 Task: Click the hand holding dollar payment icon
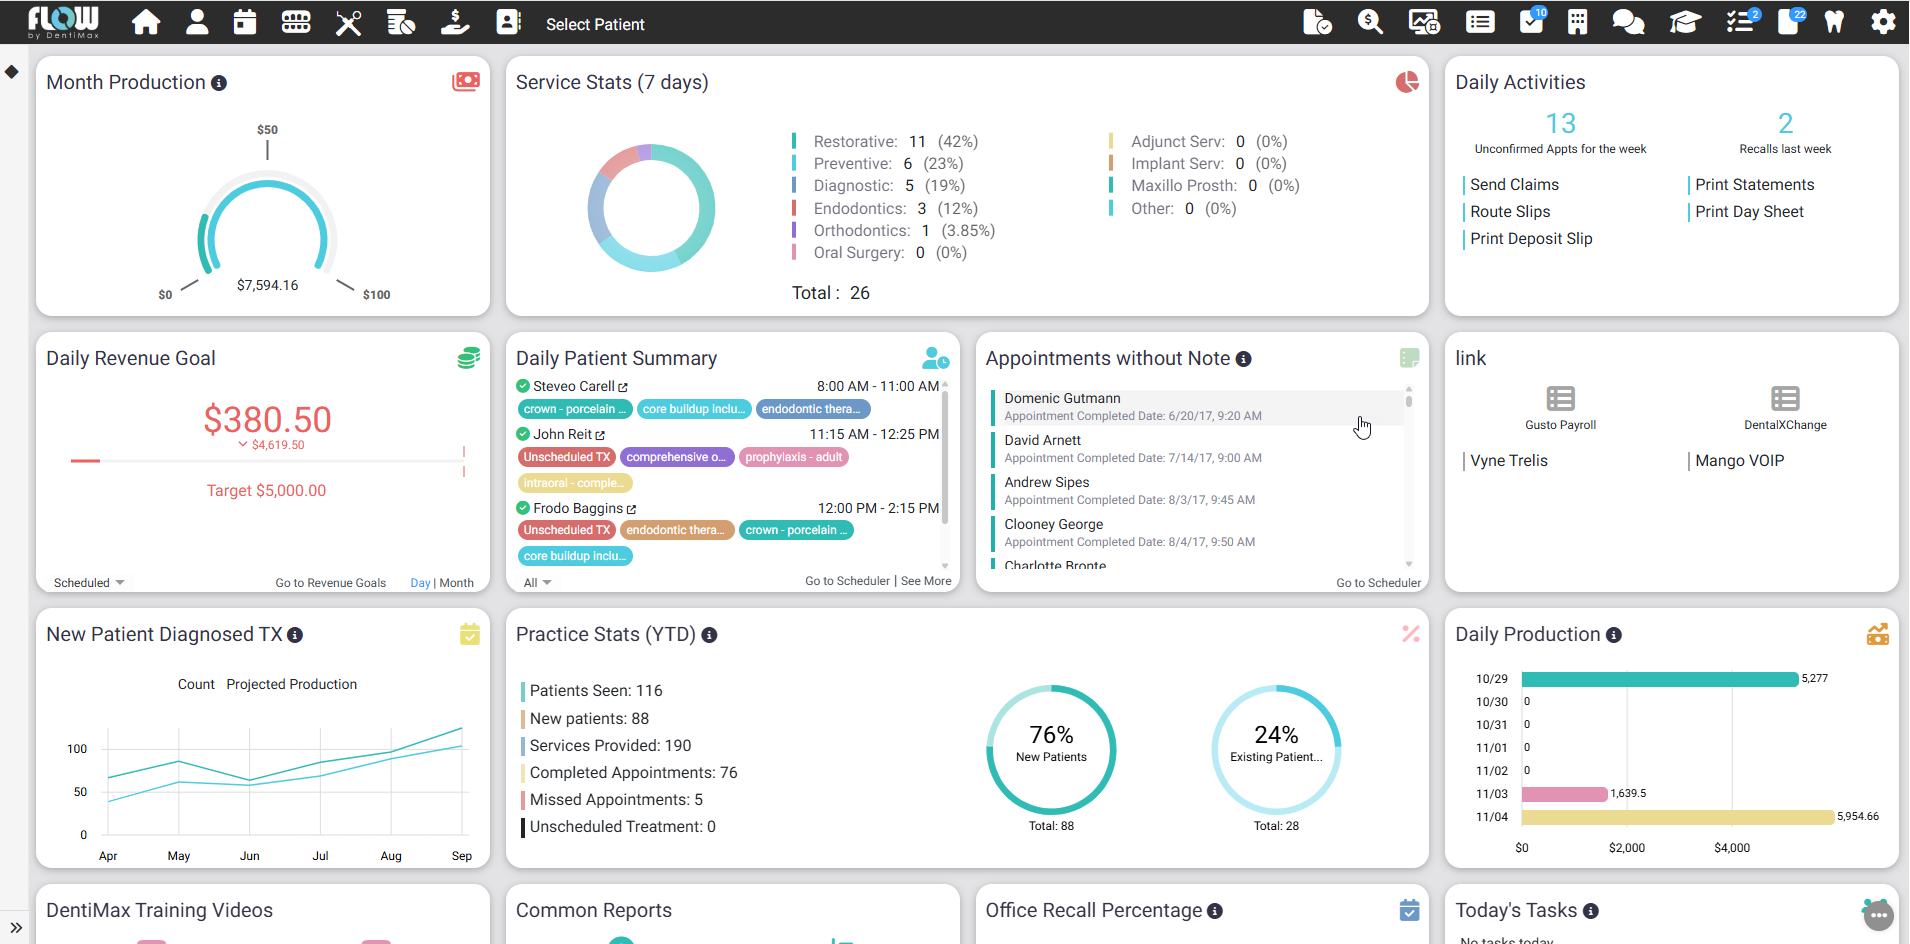click(x=455, y=22)
